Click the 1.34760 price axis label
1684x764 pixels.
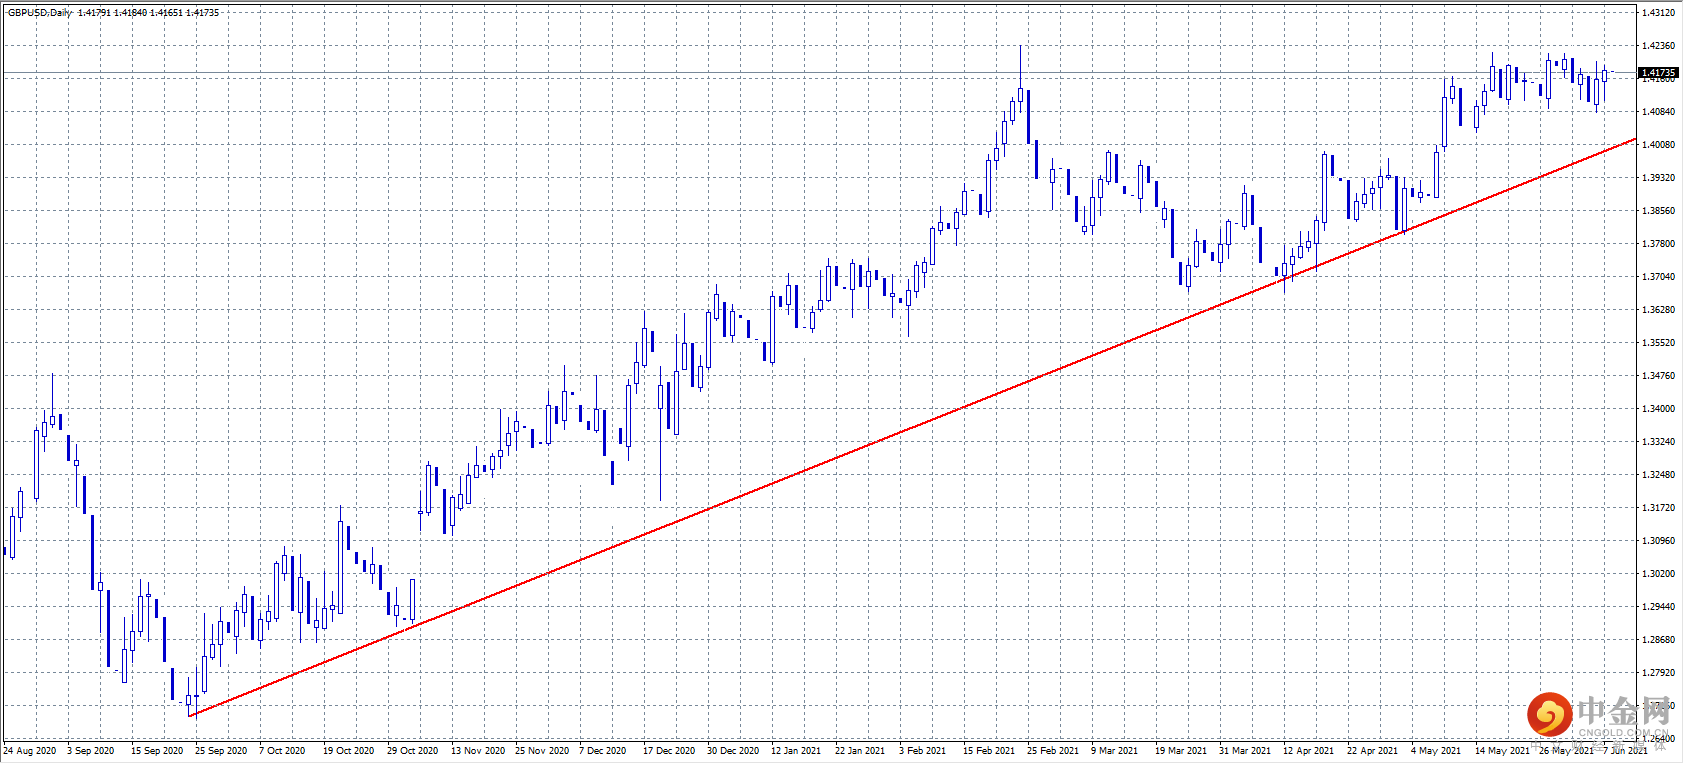pos(1658,376)
